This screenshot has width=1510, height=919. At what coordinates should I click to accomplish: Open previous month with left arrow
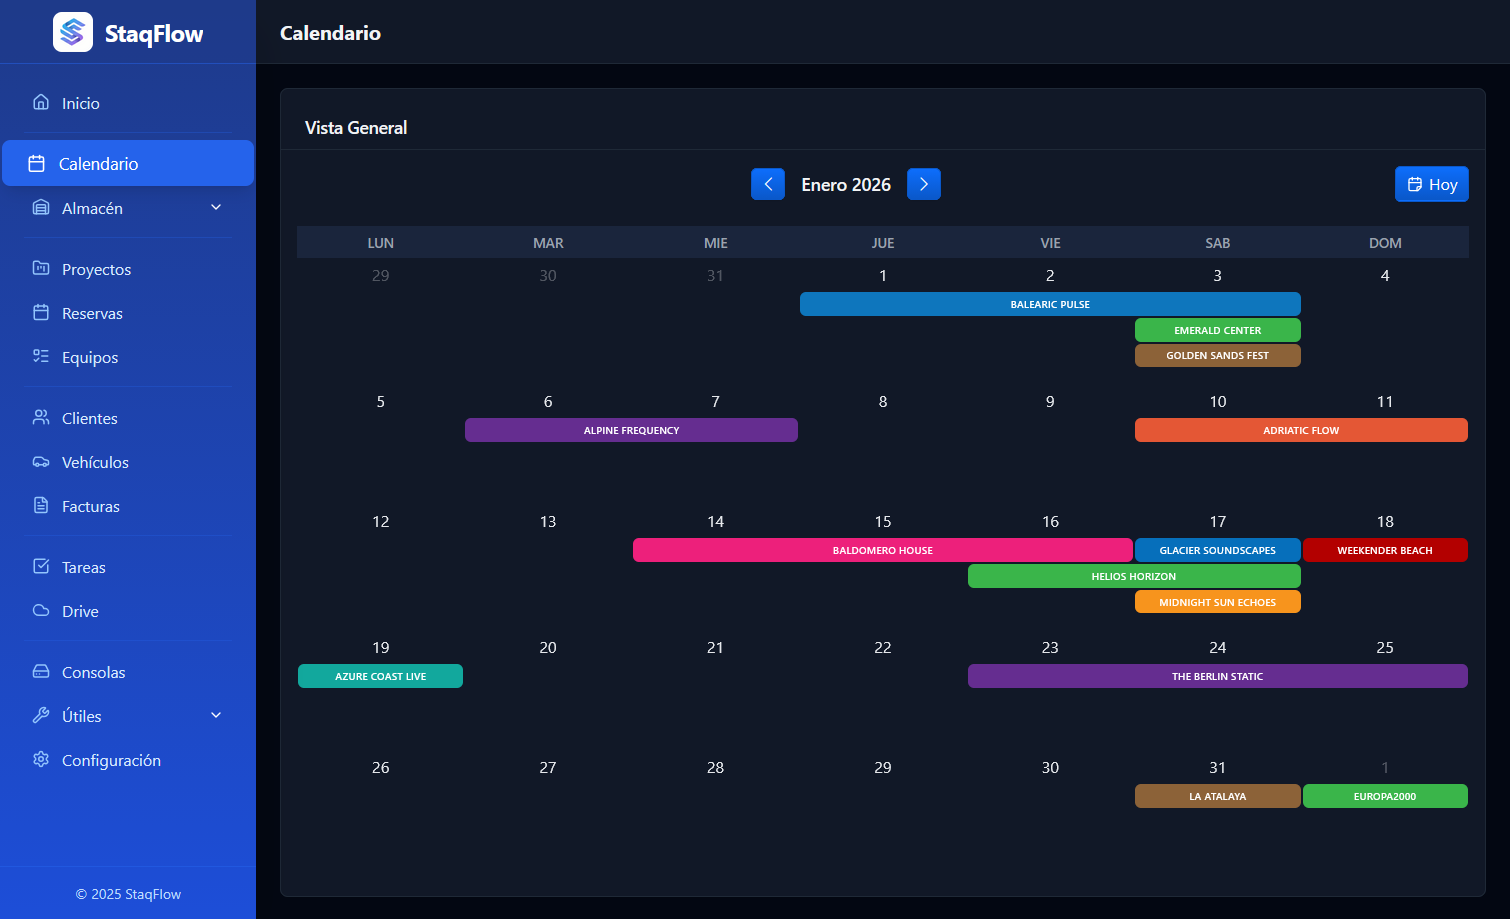coord(768,184)
